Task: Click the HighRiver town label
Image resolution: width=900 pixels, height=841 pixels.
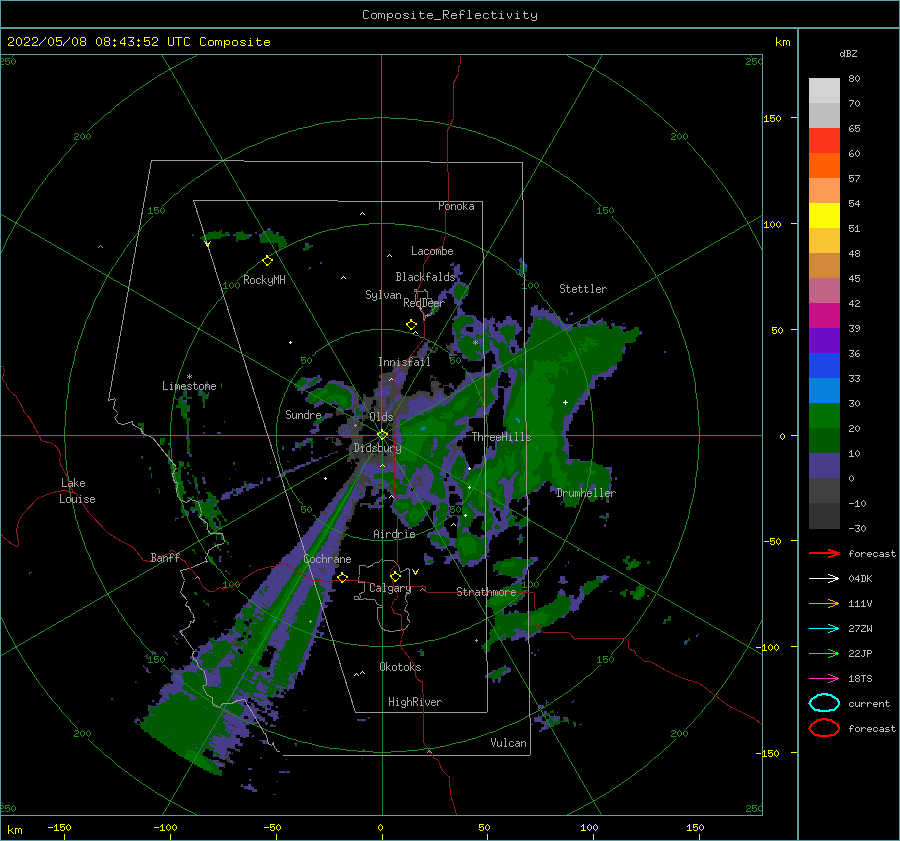Action: point(415,702)
